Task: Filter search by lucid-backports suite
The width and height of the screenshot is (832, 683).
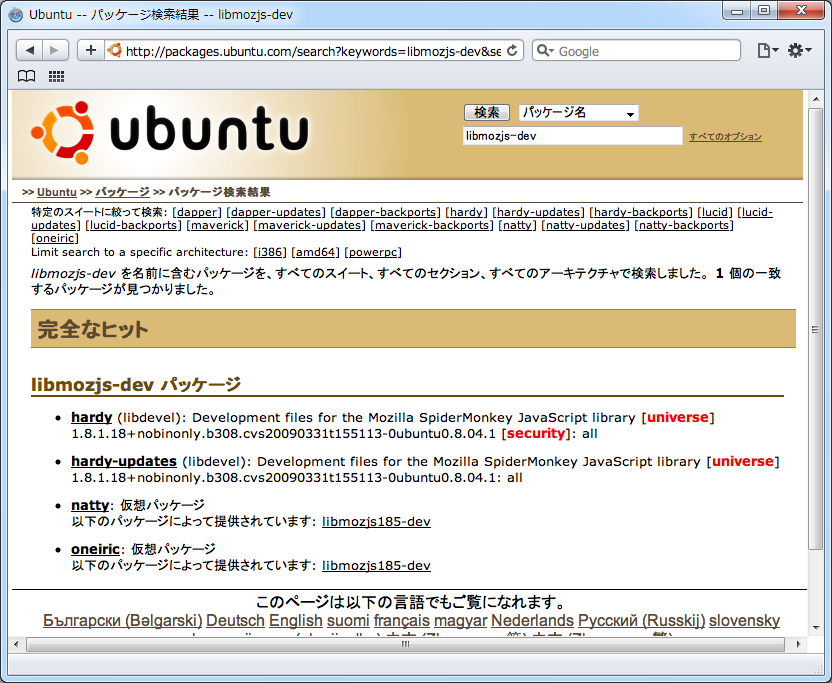Action: coord(133,225)
